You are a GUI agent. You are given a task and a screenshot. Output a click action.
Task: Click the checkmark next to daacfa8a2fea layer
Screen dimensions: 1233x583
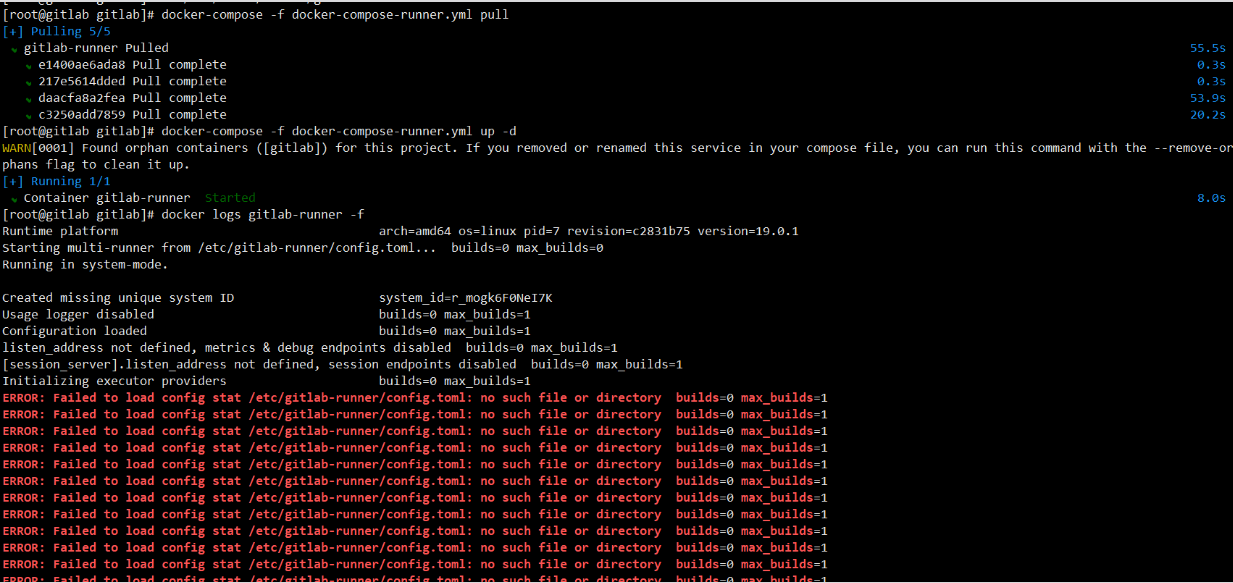click(x=29, y=99)
